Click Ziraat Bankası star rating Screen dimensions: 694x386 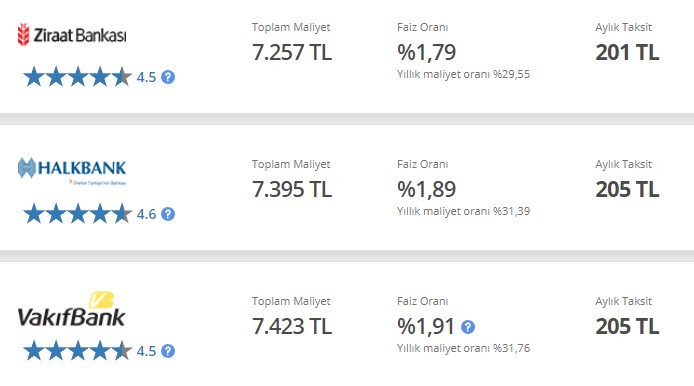point(77,77)
